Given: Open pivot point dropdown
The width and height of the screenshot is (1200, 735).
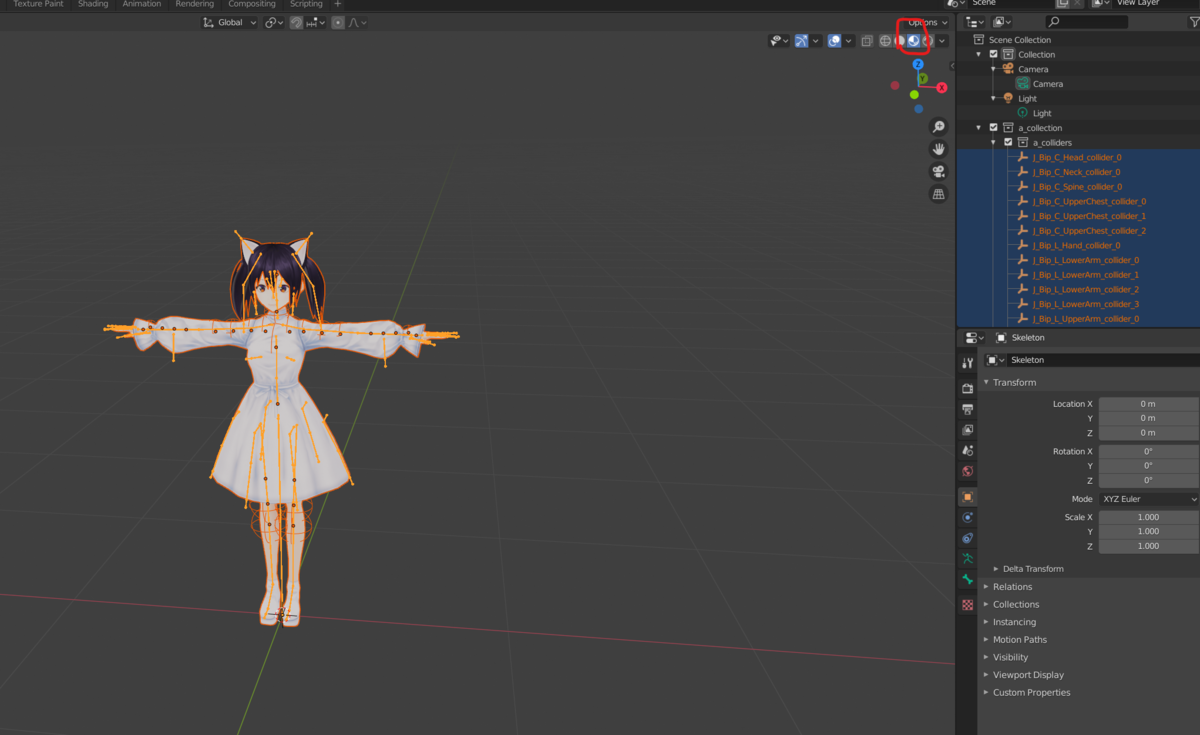Looking at the screenshot, I should coord(273,22).
